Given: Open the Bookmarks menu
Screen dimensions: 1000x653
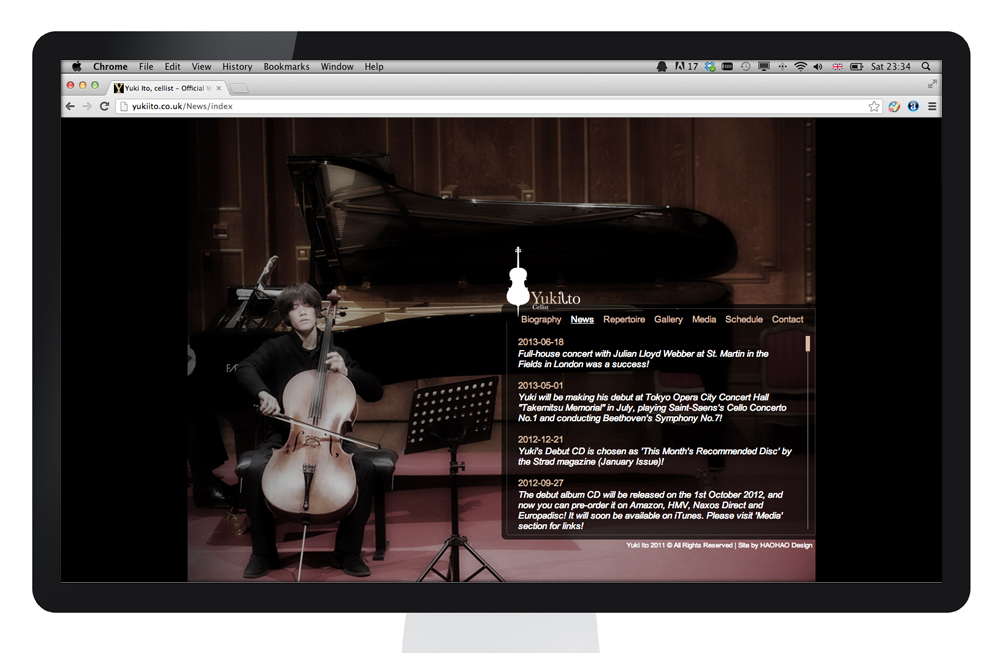Looking at the screenshot, I should tap(286, 66).
